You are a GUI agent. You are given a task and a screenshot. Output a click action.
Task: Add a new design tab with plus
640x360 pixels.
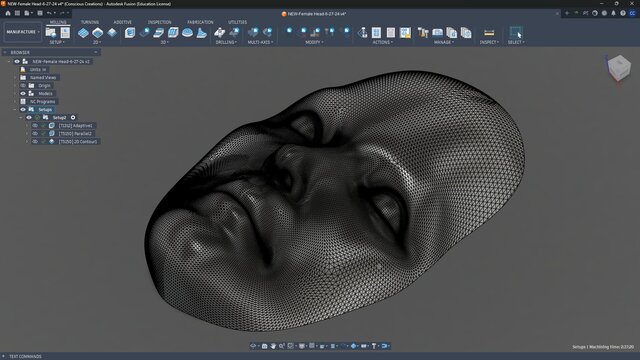567,13
